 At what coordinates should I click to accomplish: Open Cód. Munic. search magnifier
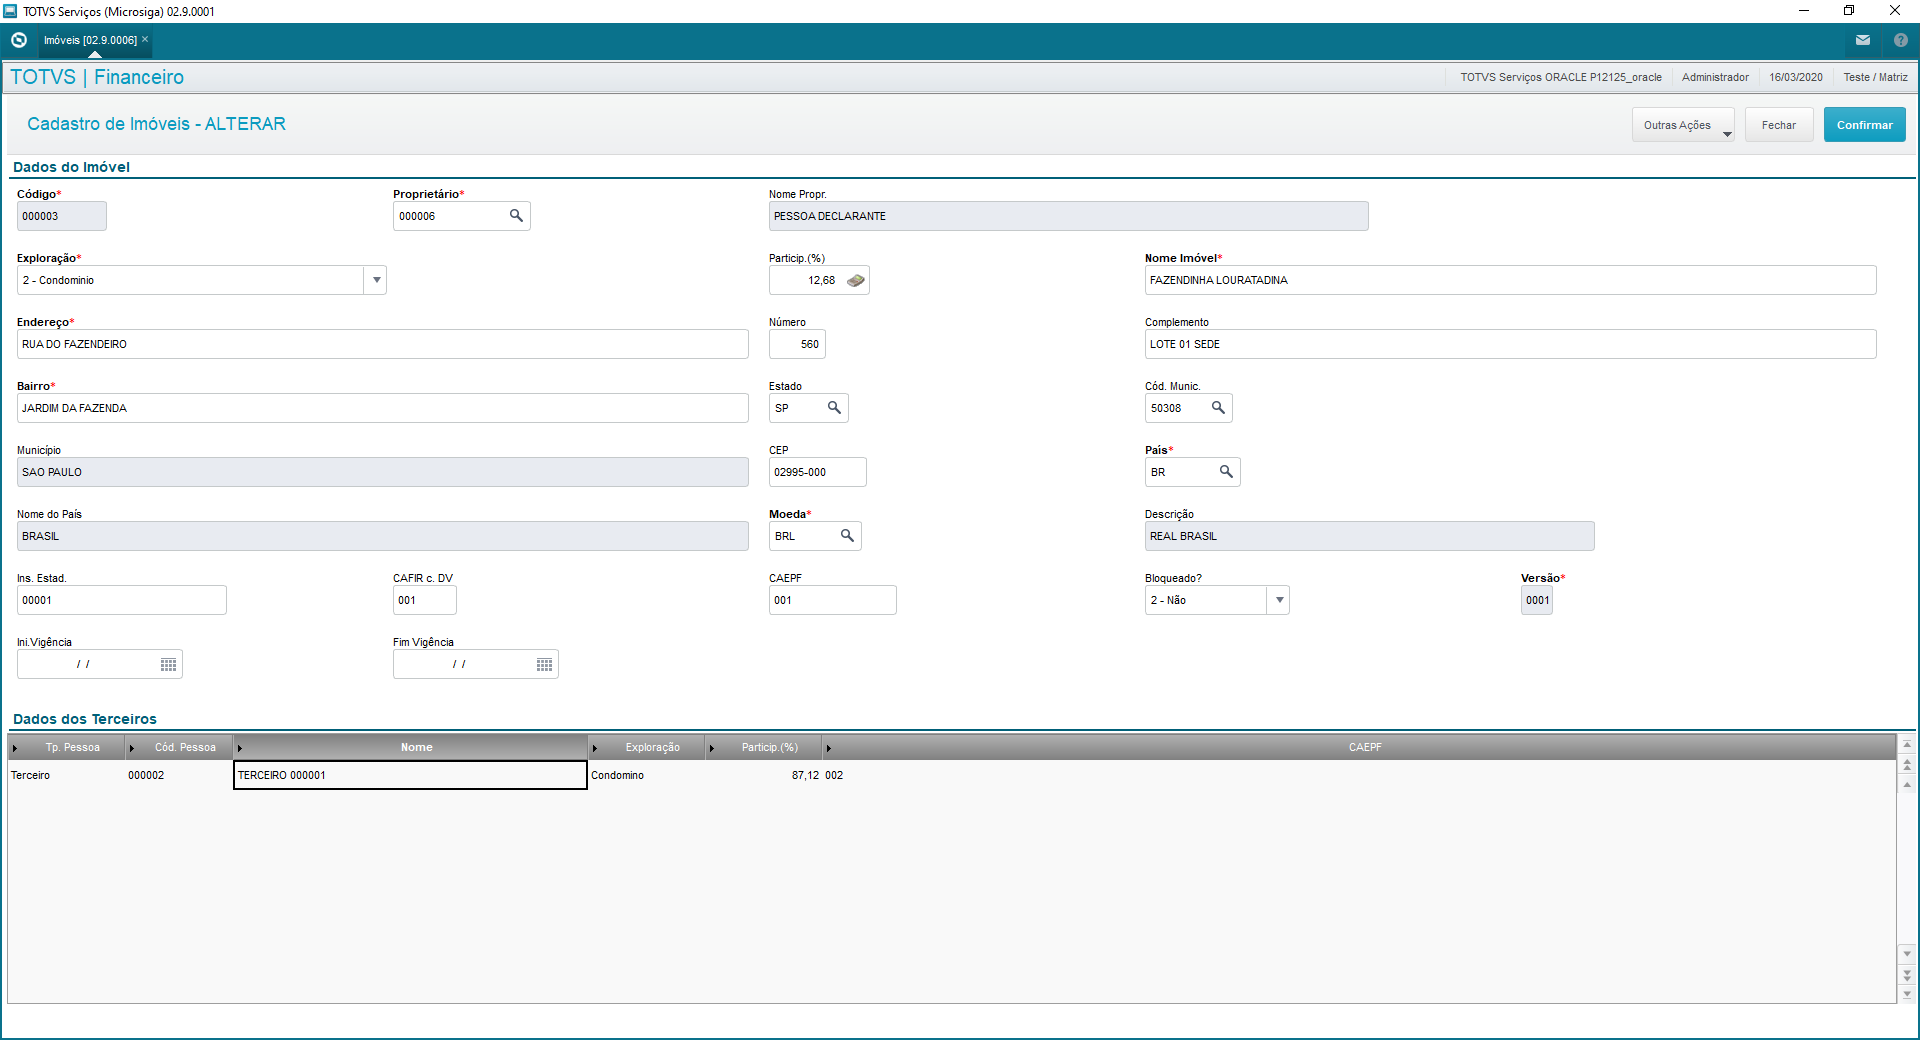[1218, 408]
